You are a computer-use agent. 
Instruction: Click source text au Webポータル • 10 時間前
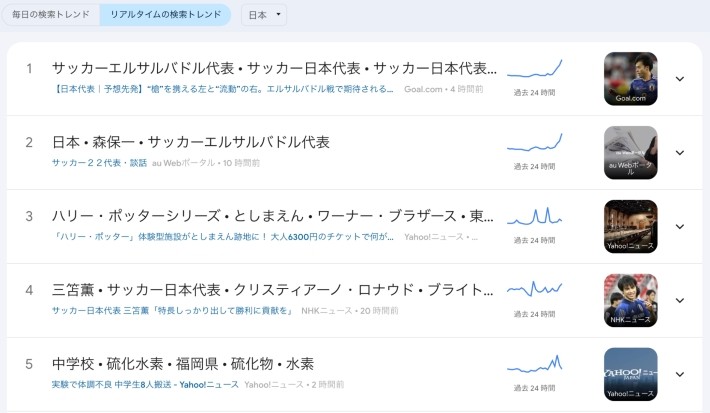pos(206,163)
